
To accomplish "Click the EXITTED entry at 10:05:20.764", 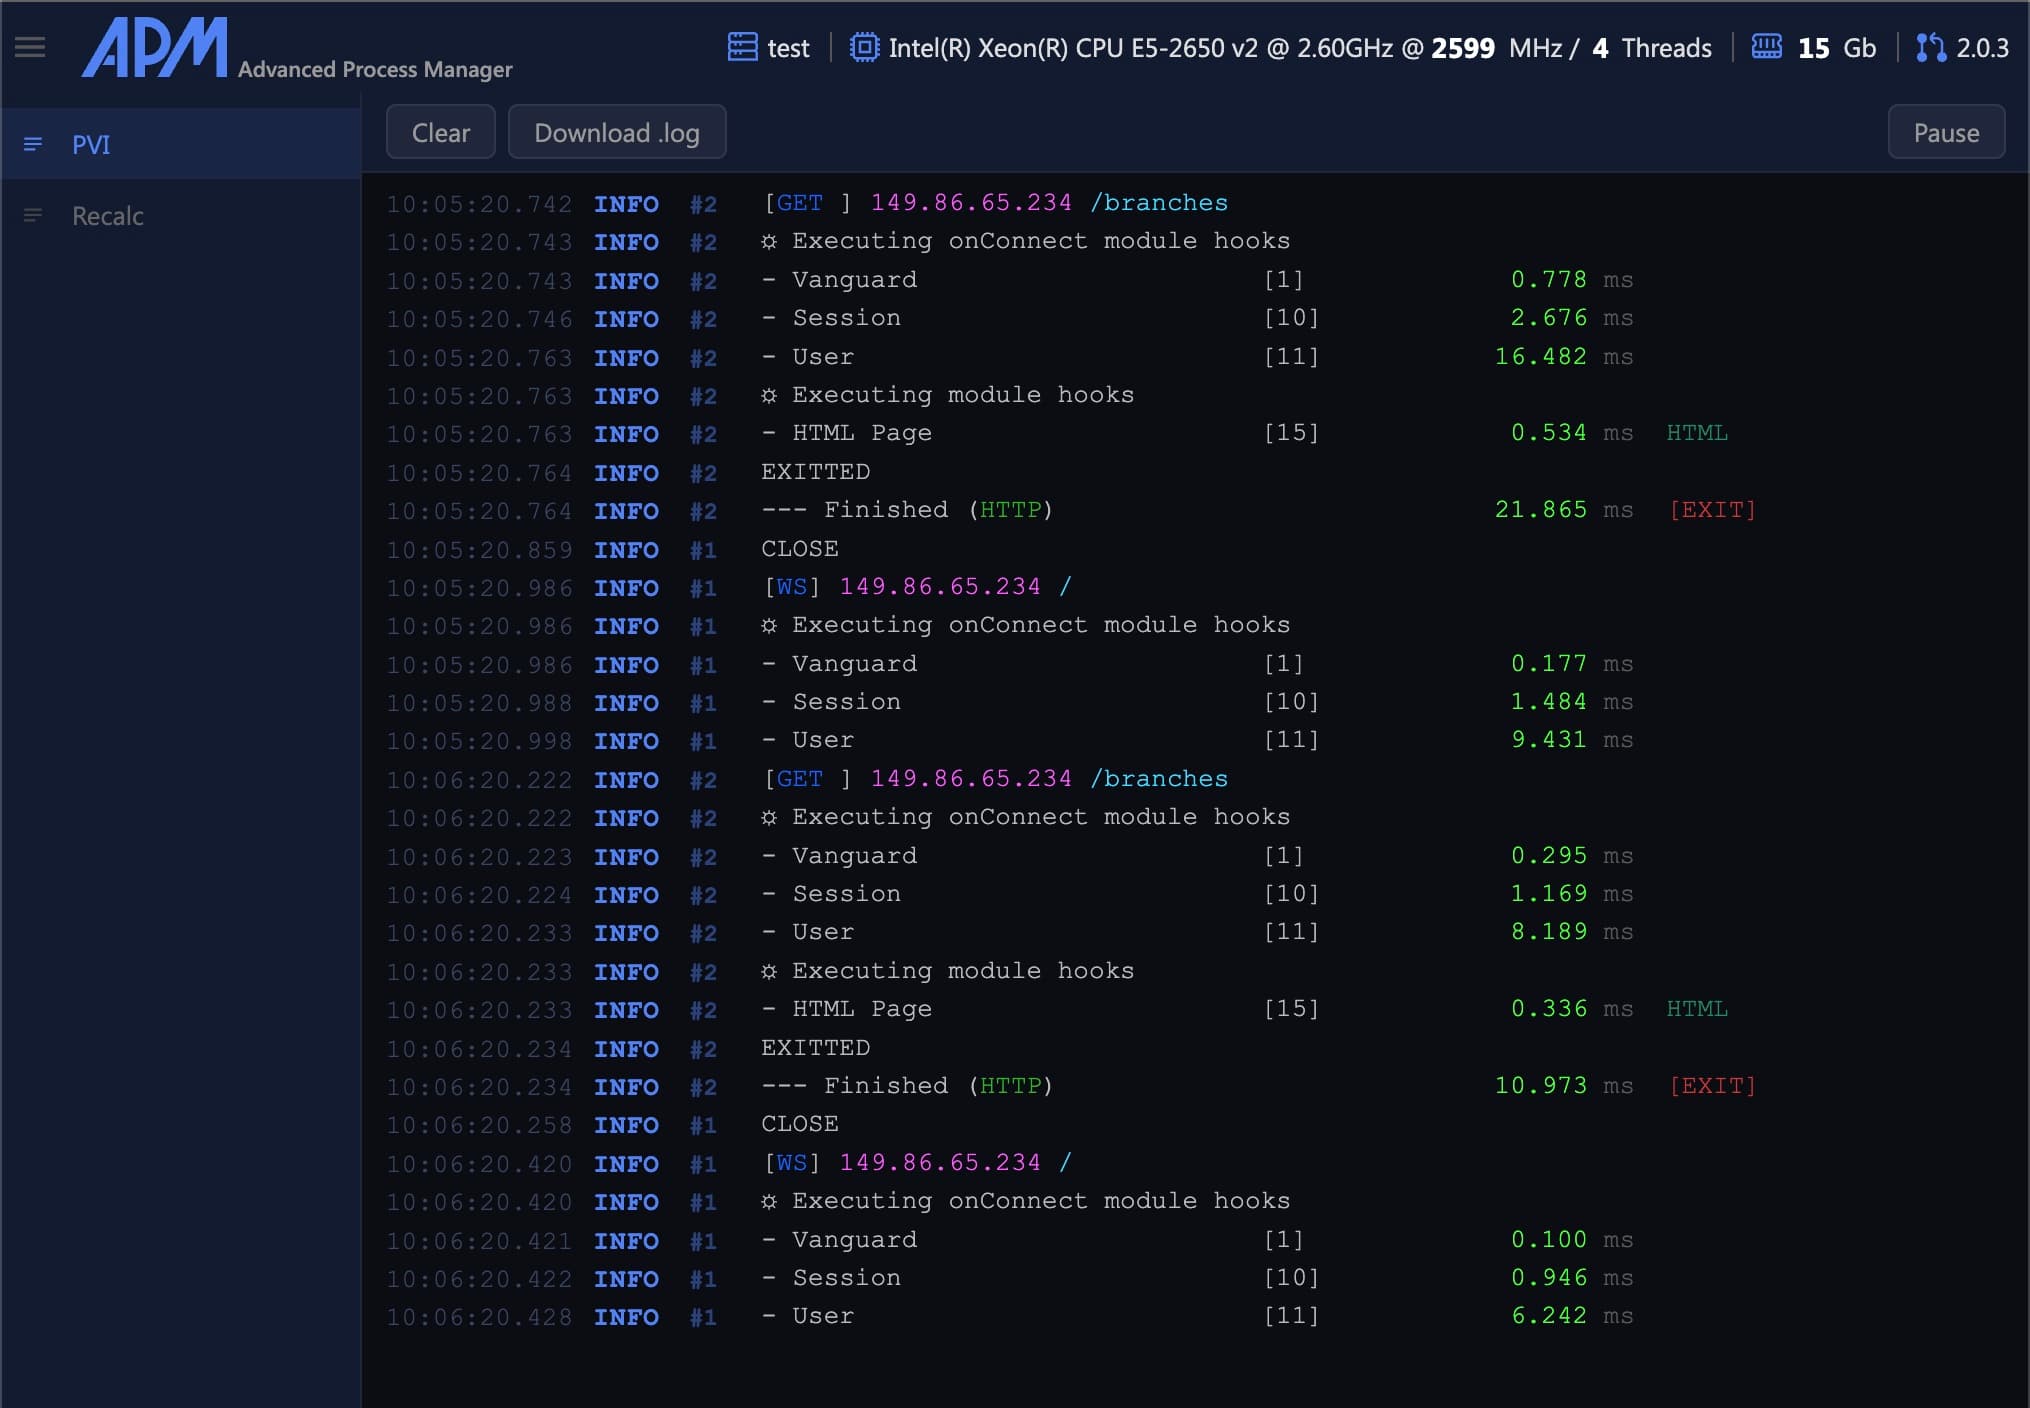I will tap(815, 472).
